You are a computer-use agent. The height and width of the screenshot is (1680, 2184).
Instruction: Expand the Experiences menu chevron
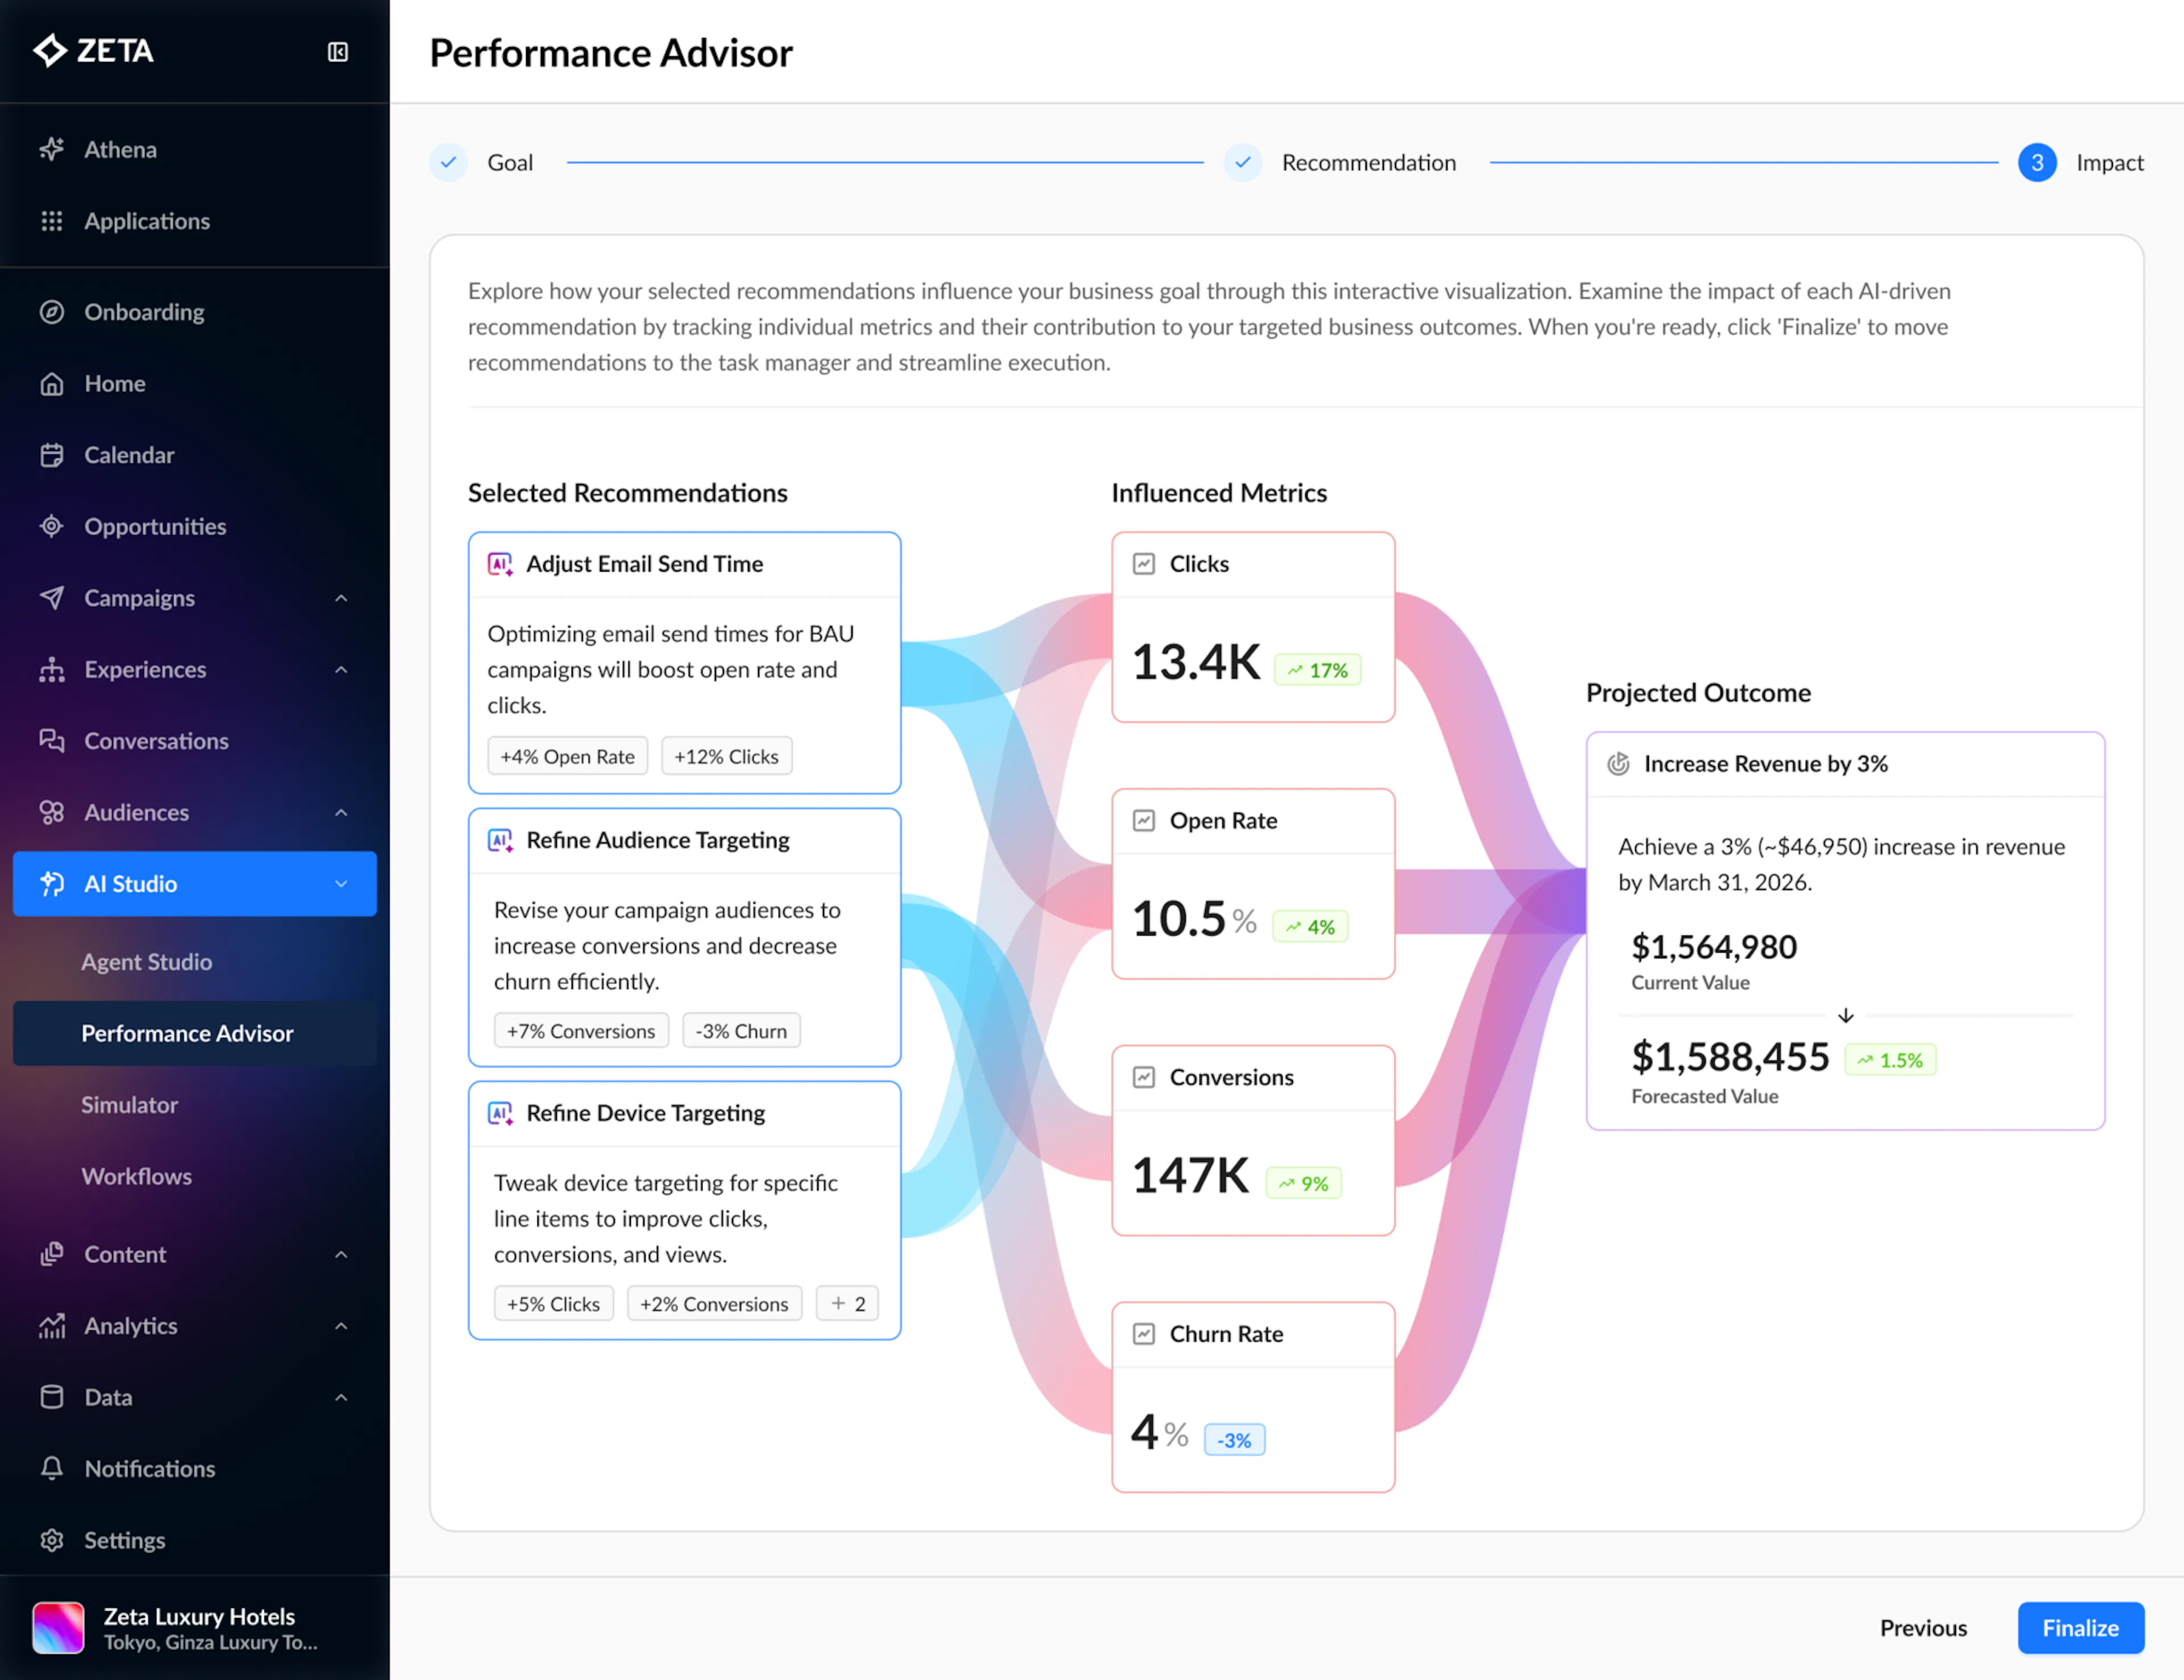341,669
